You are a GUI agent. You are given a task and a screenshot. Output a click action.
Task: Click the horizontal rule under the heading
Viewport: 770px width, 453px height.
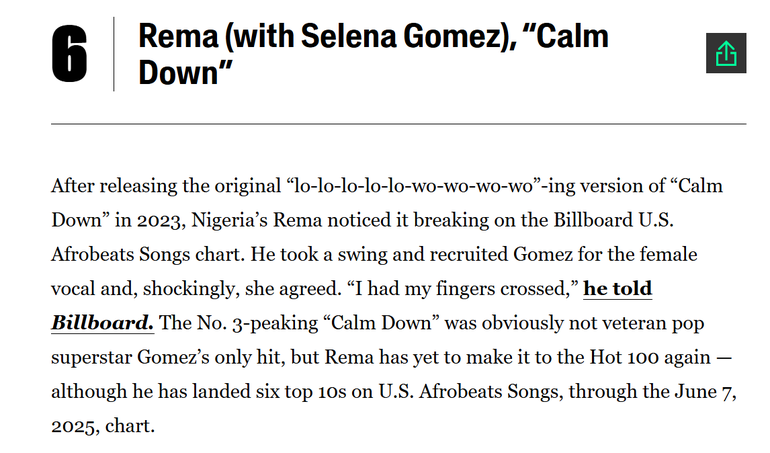[398, 124]
